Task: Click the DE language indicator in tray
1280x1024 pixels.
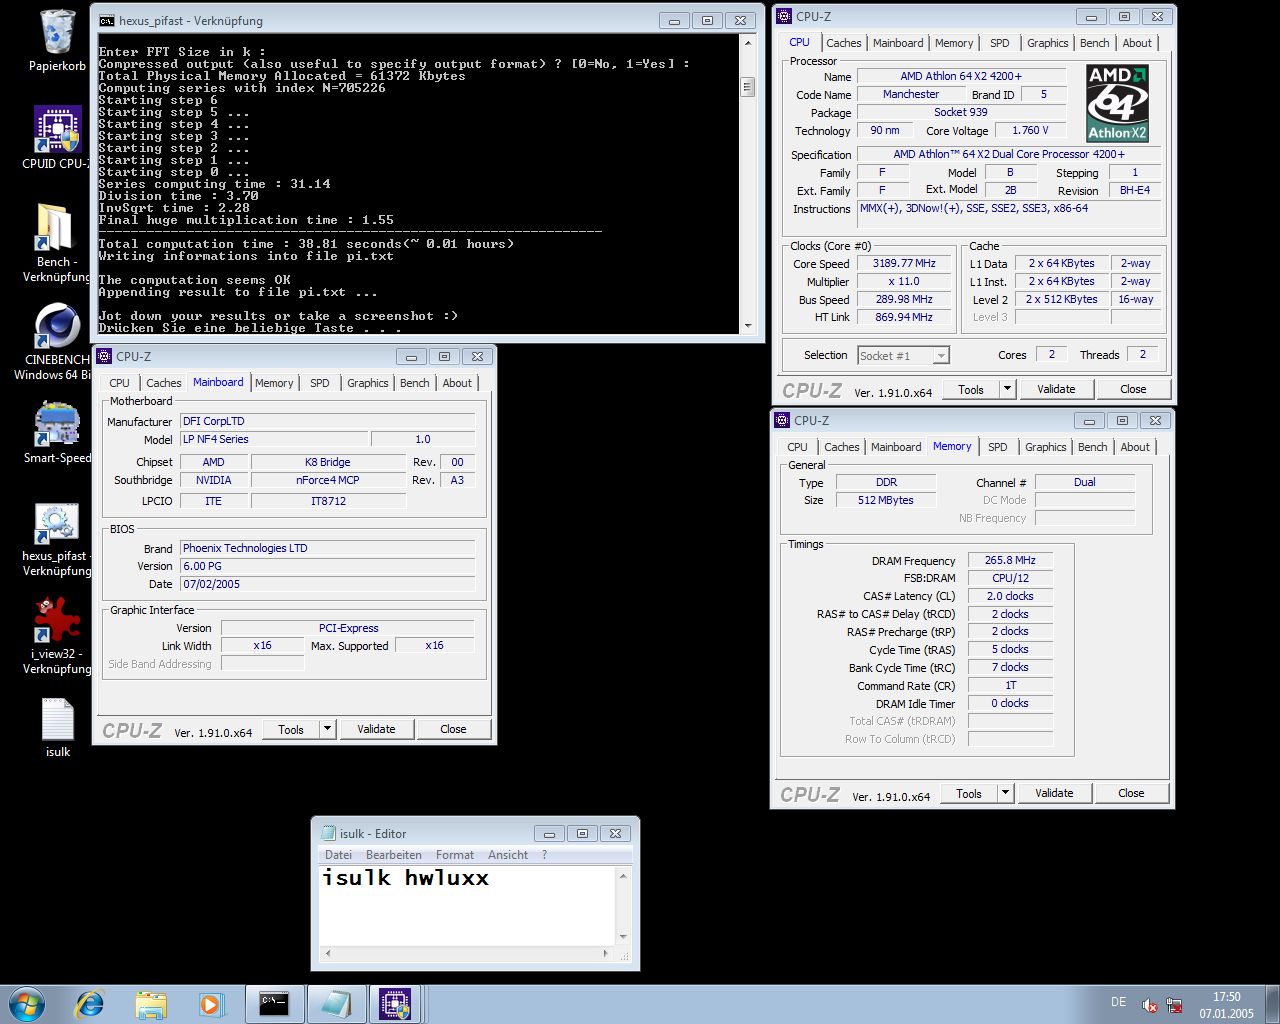Action: tap(1118, 1002)
